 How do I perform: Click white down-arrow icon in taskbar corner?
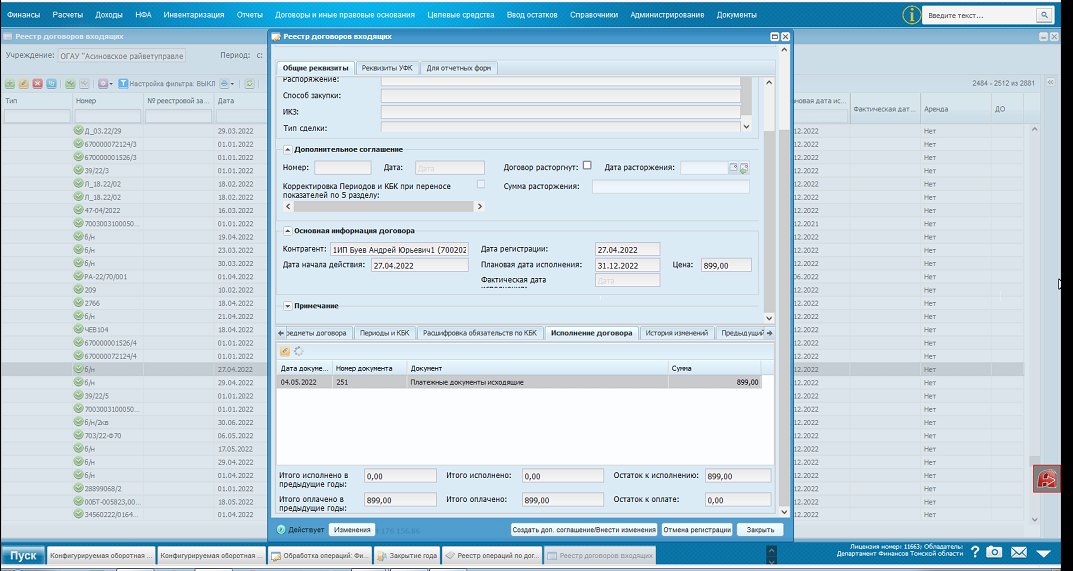1043,553
